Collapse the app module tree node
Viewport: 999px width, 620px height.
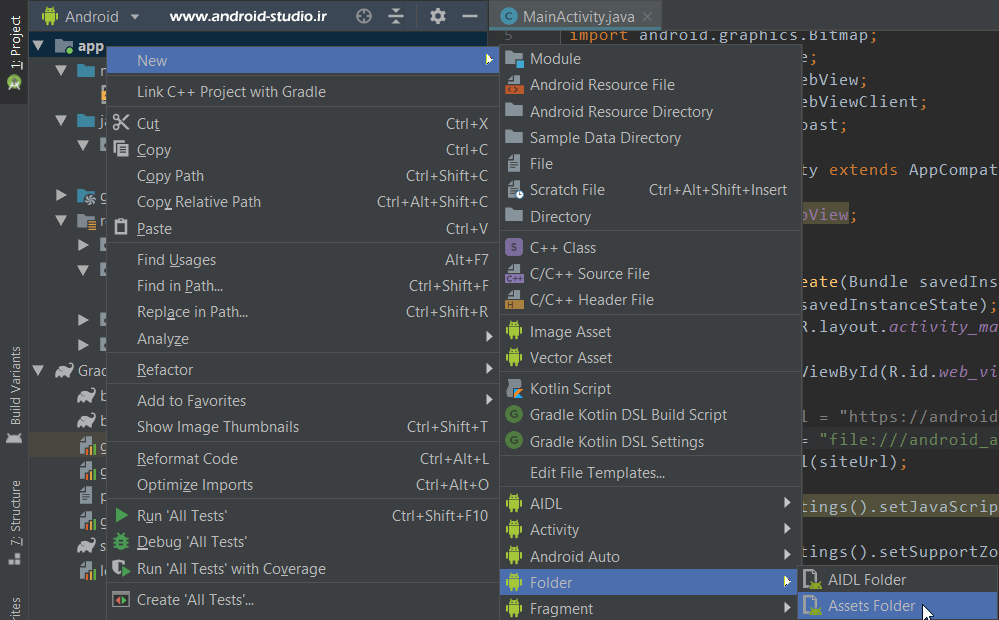(38, 46)
